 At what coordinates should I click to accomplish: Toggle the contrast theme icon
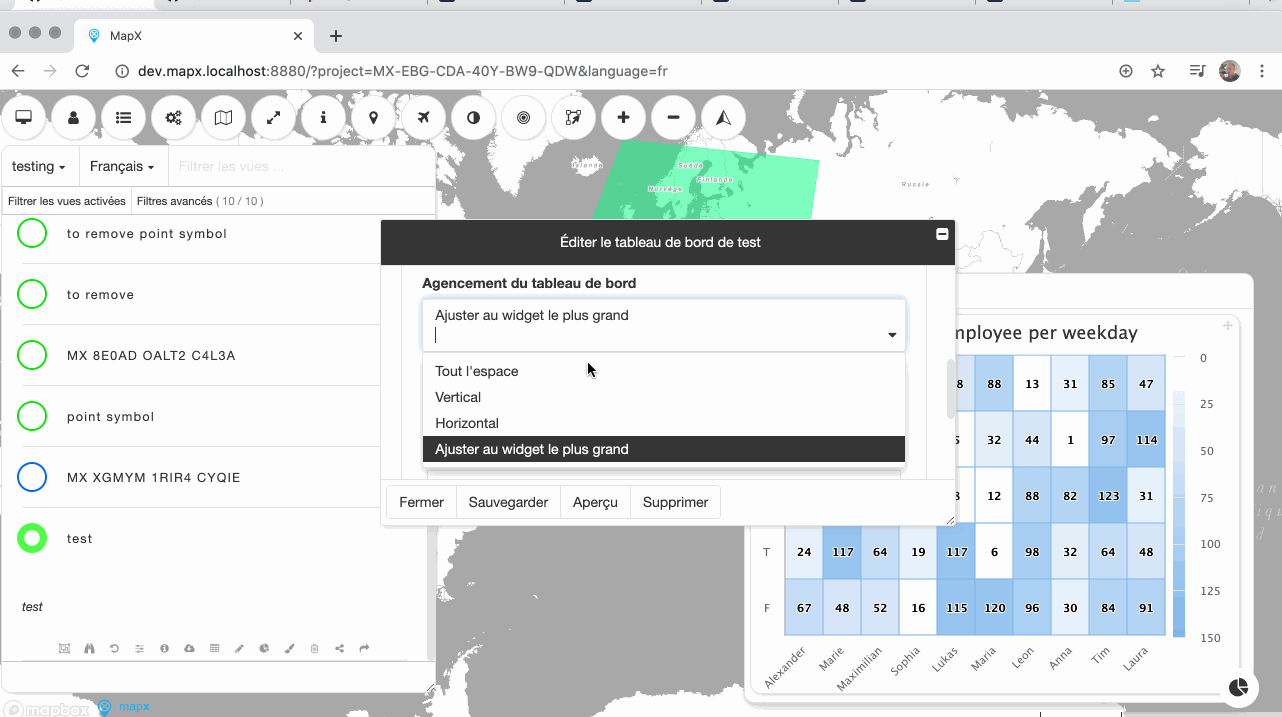(x=473, y=117)
